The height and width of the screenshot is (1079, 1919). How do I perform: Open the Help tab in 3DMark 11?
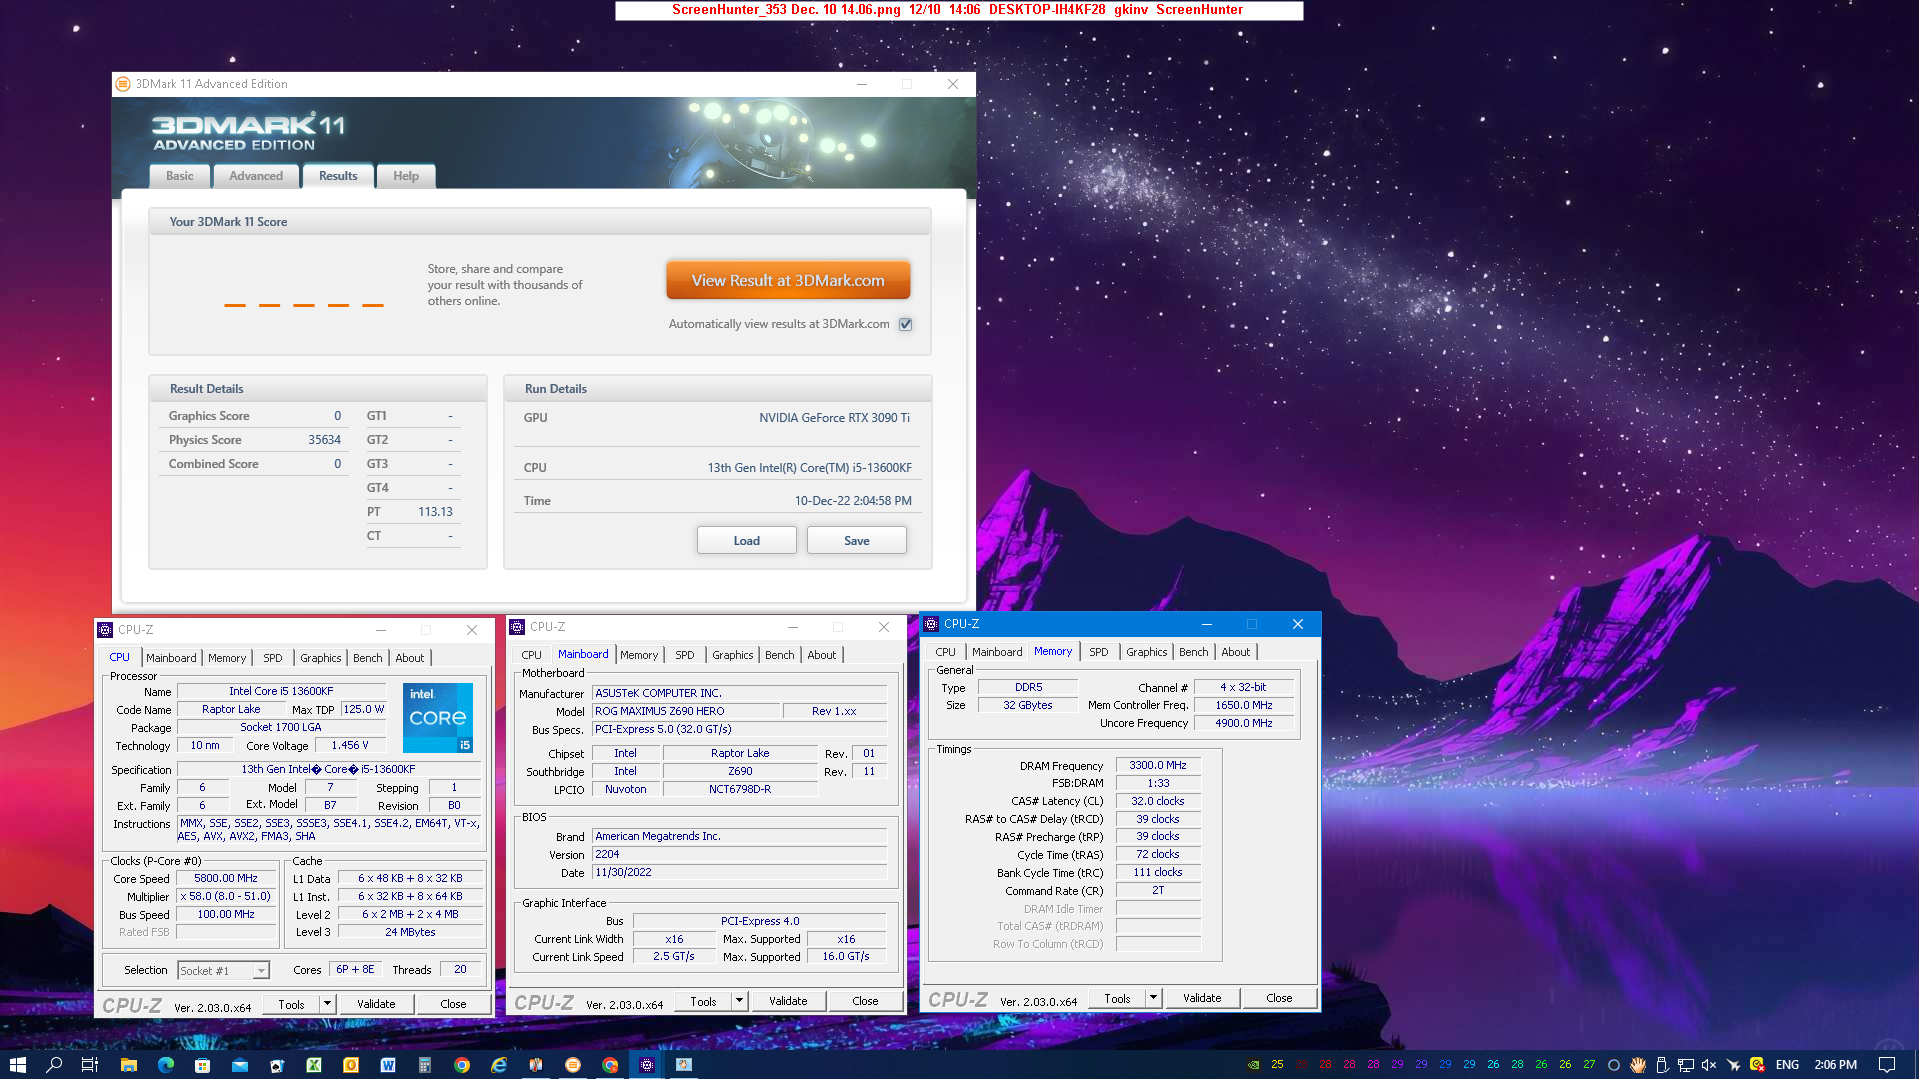click(x=406, y=176)
